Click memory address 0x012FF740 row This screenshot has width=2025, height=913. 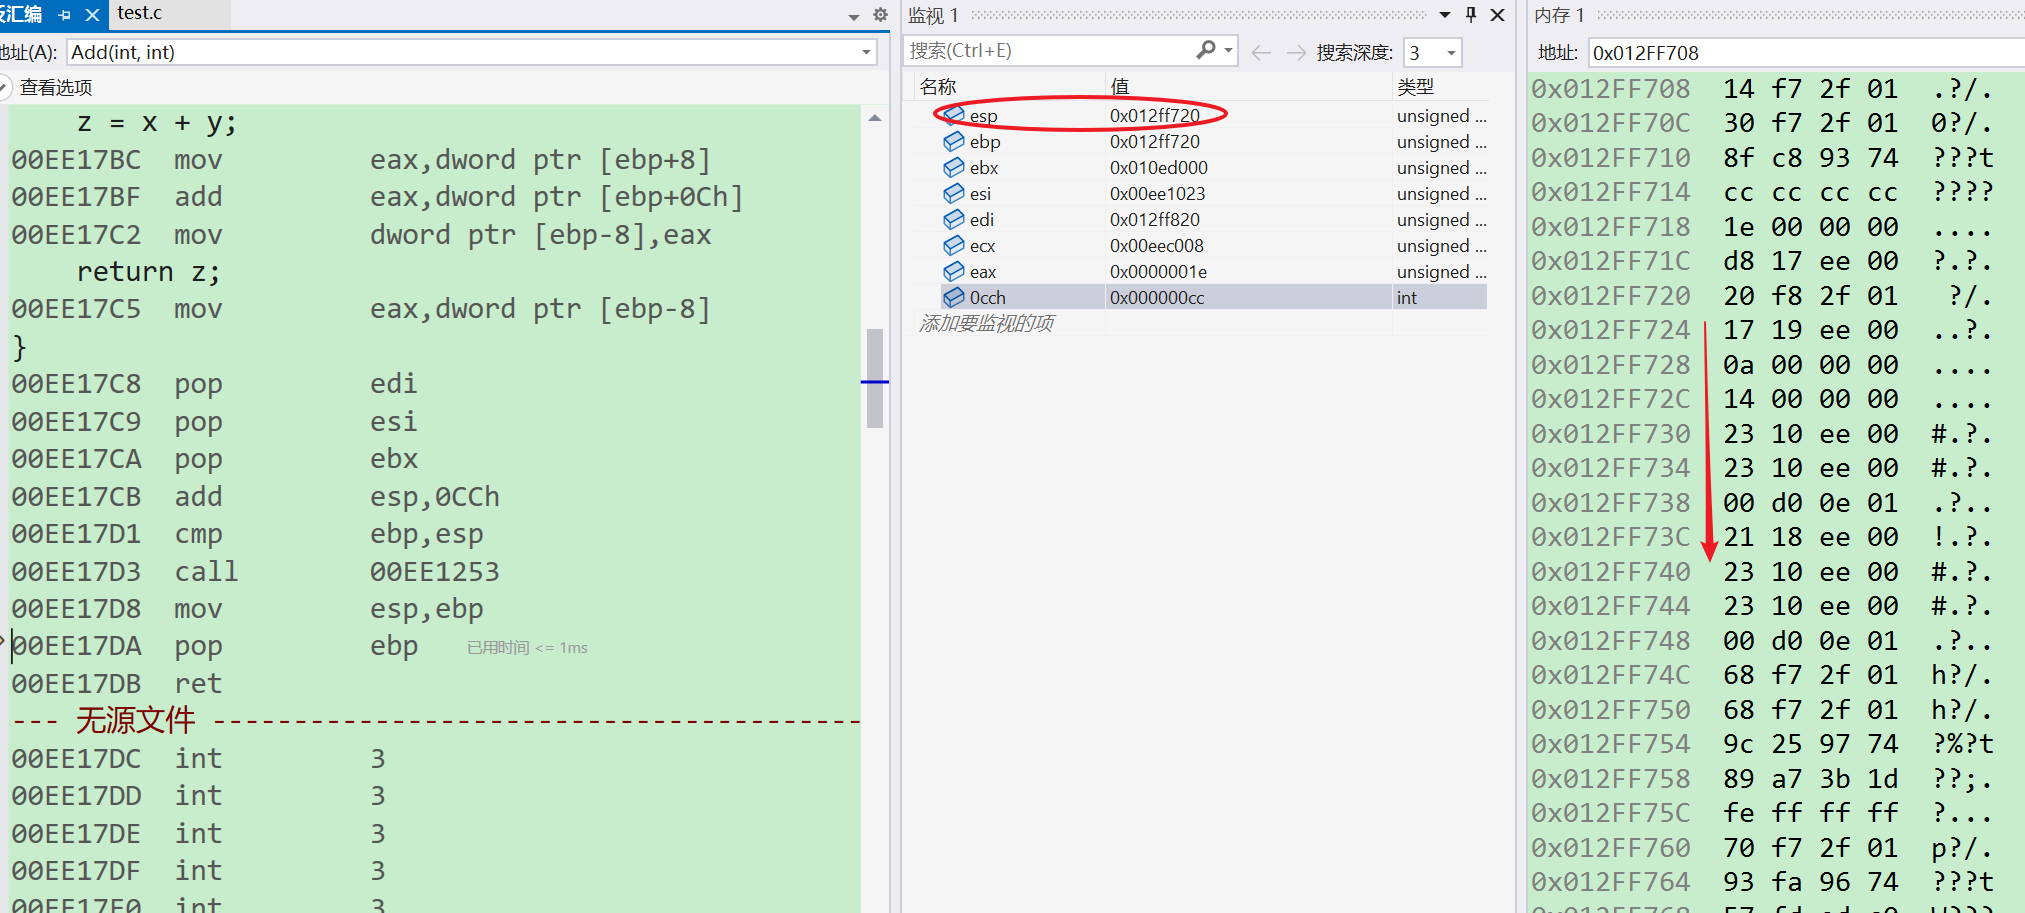[1762, 572]
